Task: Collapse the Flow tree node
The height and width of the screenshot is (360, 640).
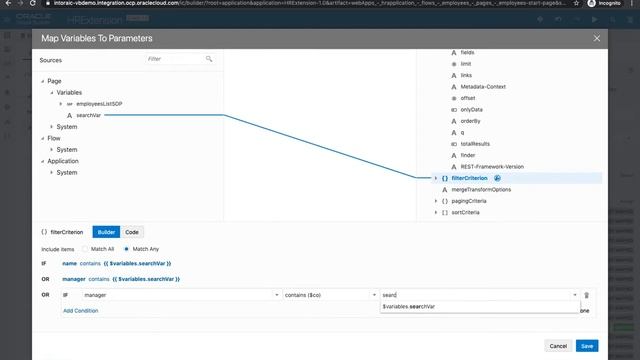Action: pos(42,138)
